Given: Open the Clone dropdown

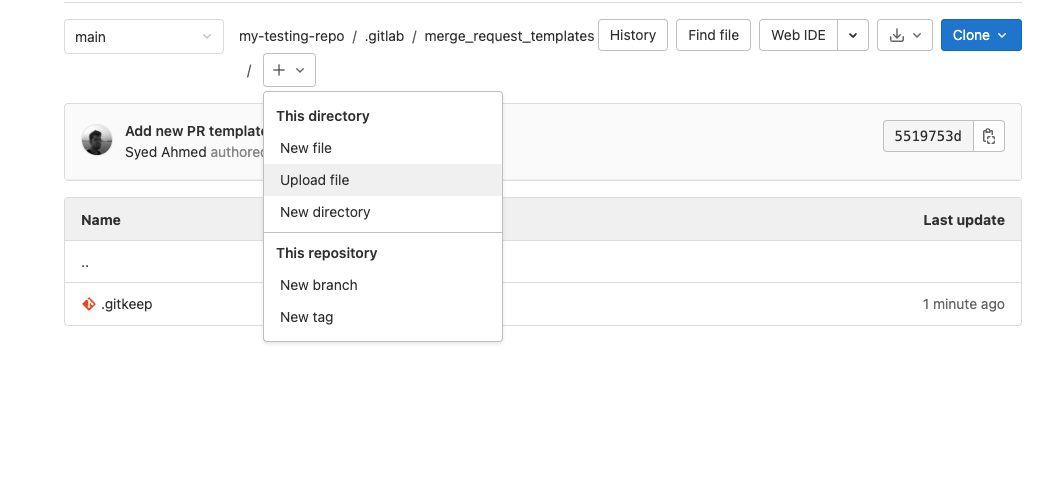Looking at the screenshot, I should (x=980, y=36).
